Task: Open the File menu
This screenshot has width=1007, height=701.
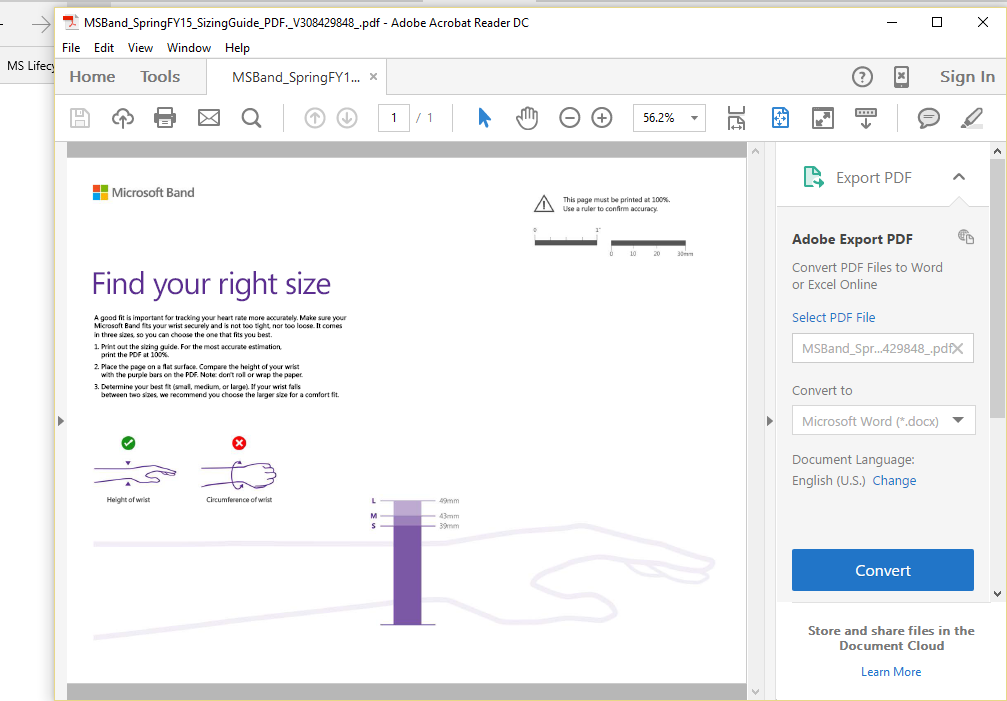Action: (x=71, y=48)
